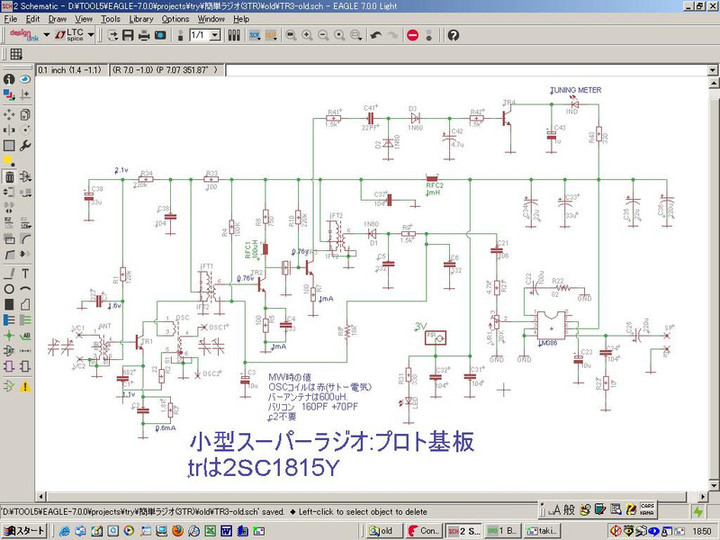
Task: Expand the LTC spice dropdown arrow
Action: 91,35
